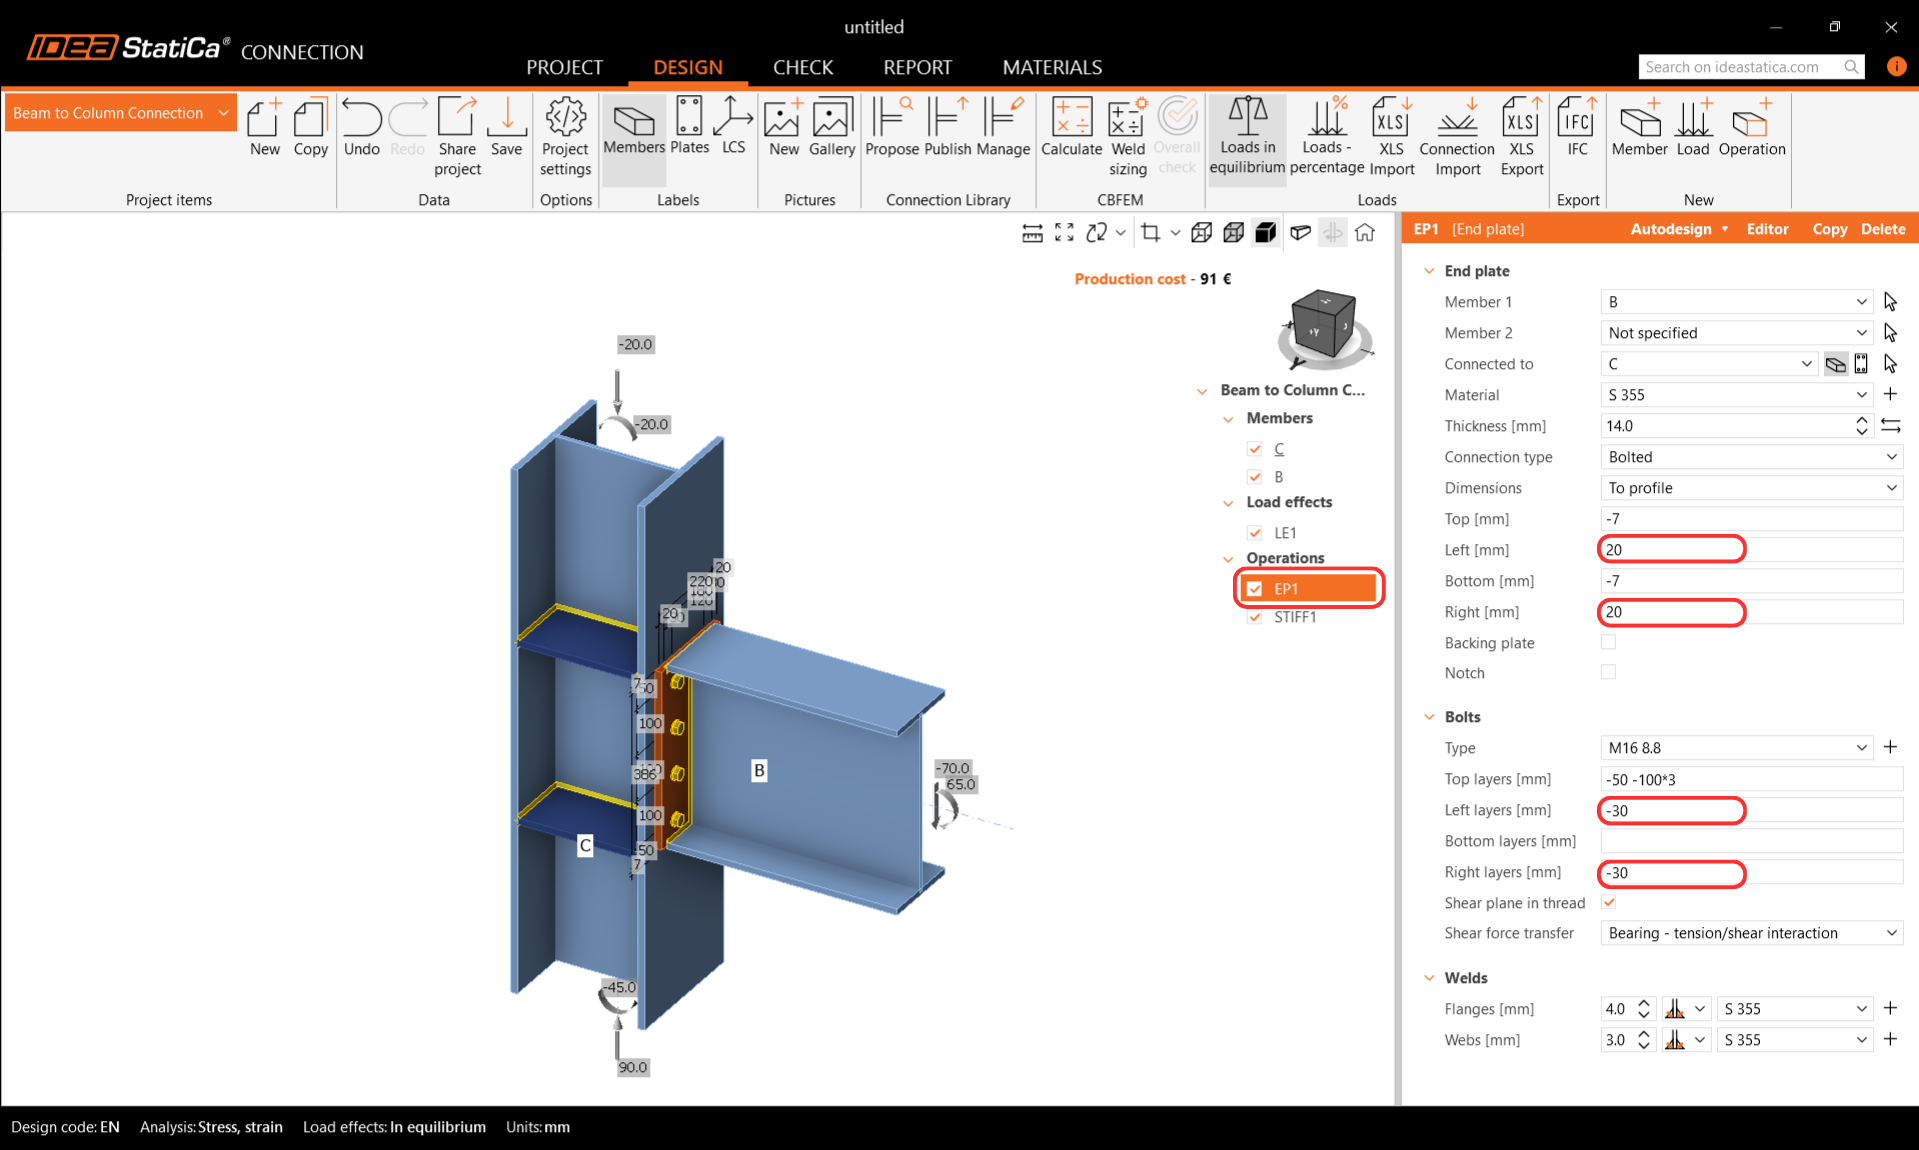
Task: Click the home view icon
Action: (1365, 233)
